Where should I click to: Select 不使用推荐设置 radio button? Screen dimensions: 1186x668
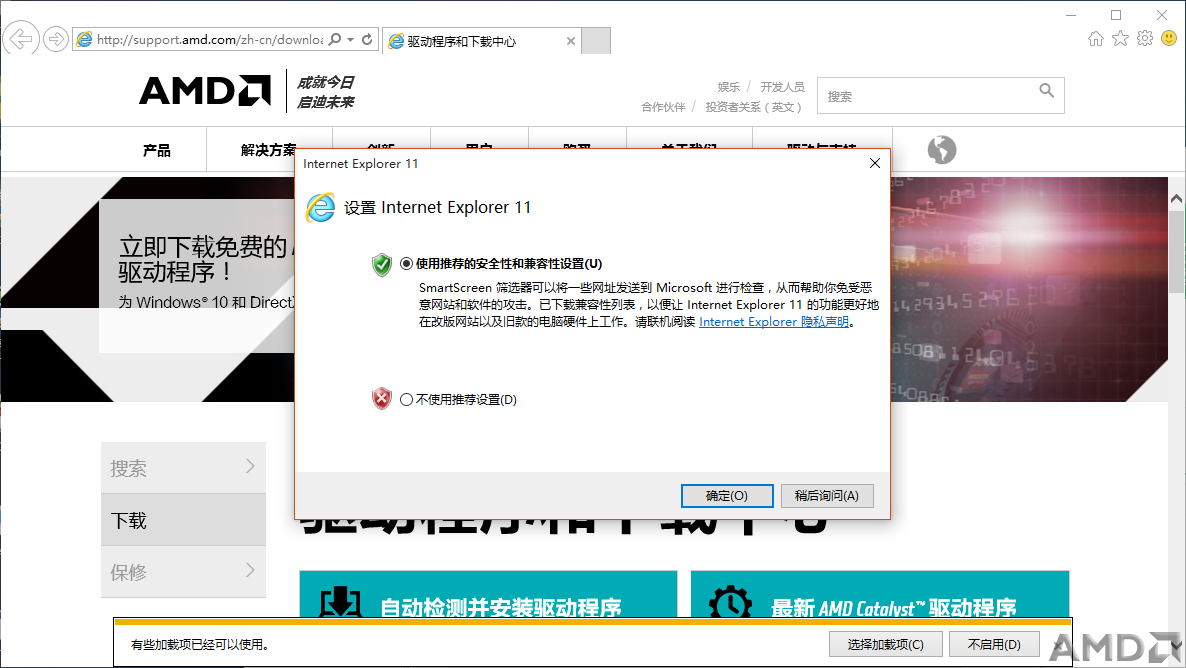406,399
